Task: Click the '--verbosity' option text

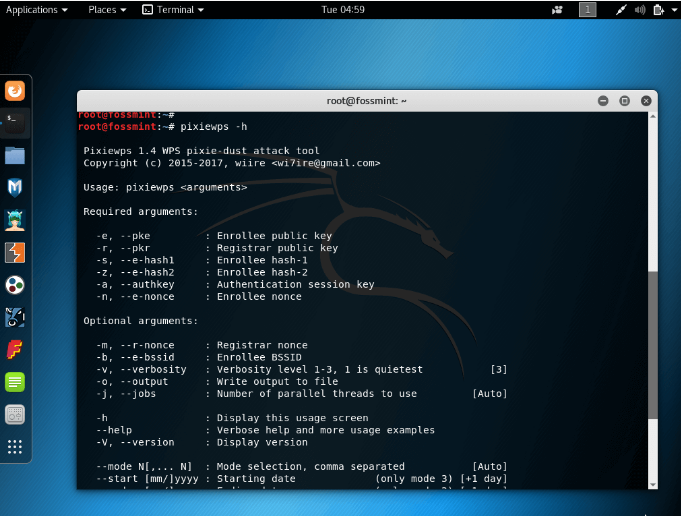Action: [153, 370]
